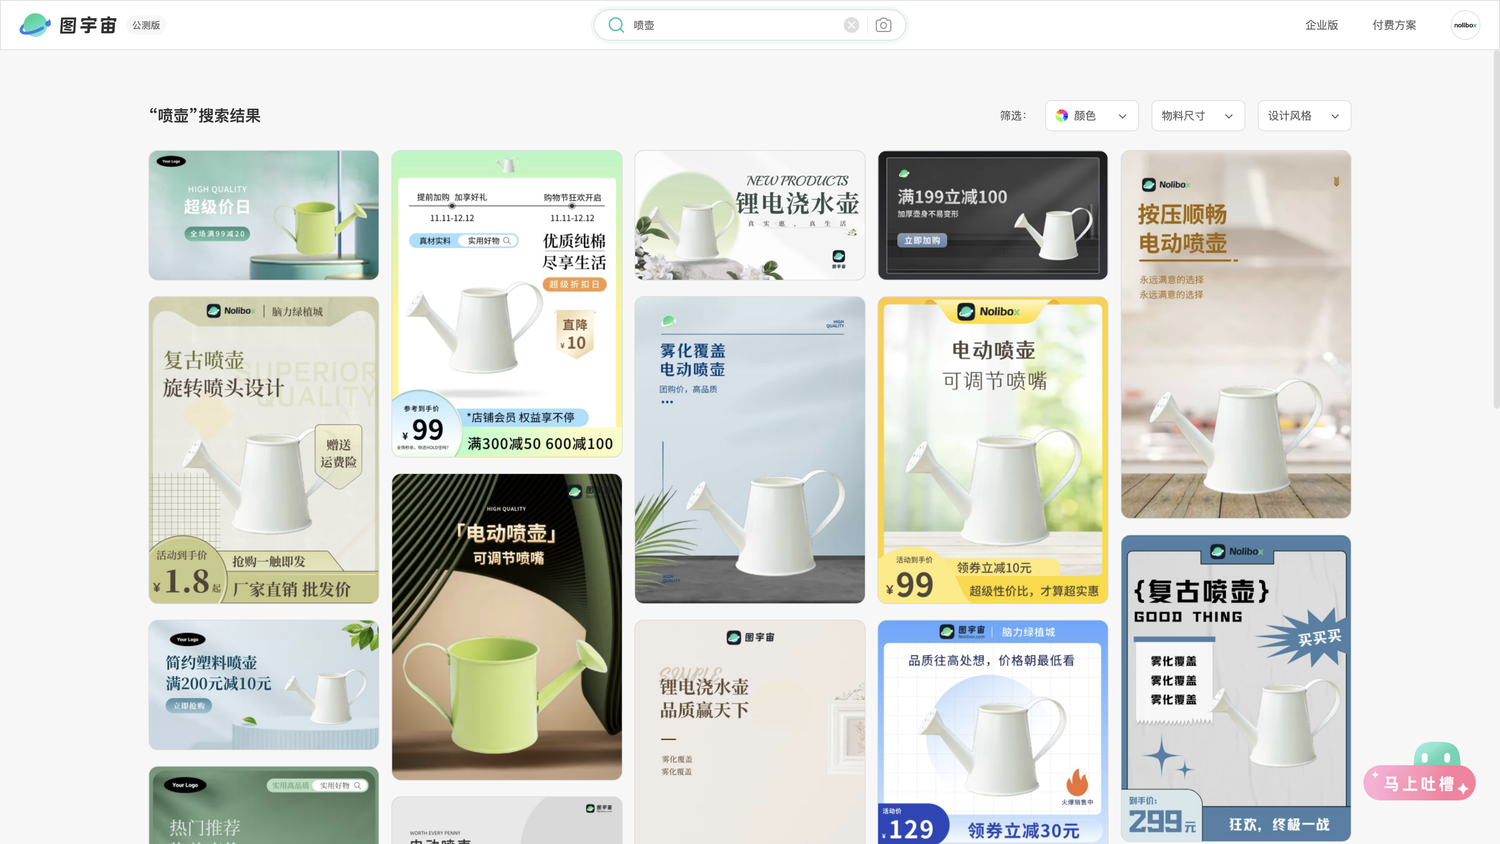This screenshot has height=844, width=1500.
Task: Open the 热门推荐 green template
Action: [264, 806]
